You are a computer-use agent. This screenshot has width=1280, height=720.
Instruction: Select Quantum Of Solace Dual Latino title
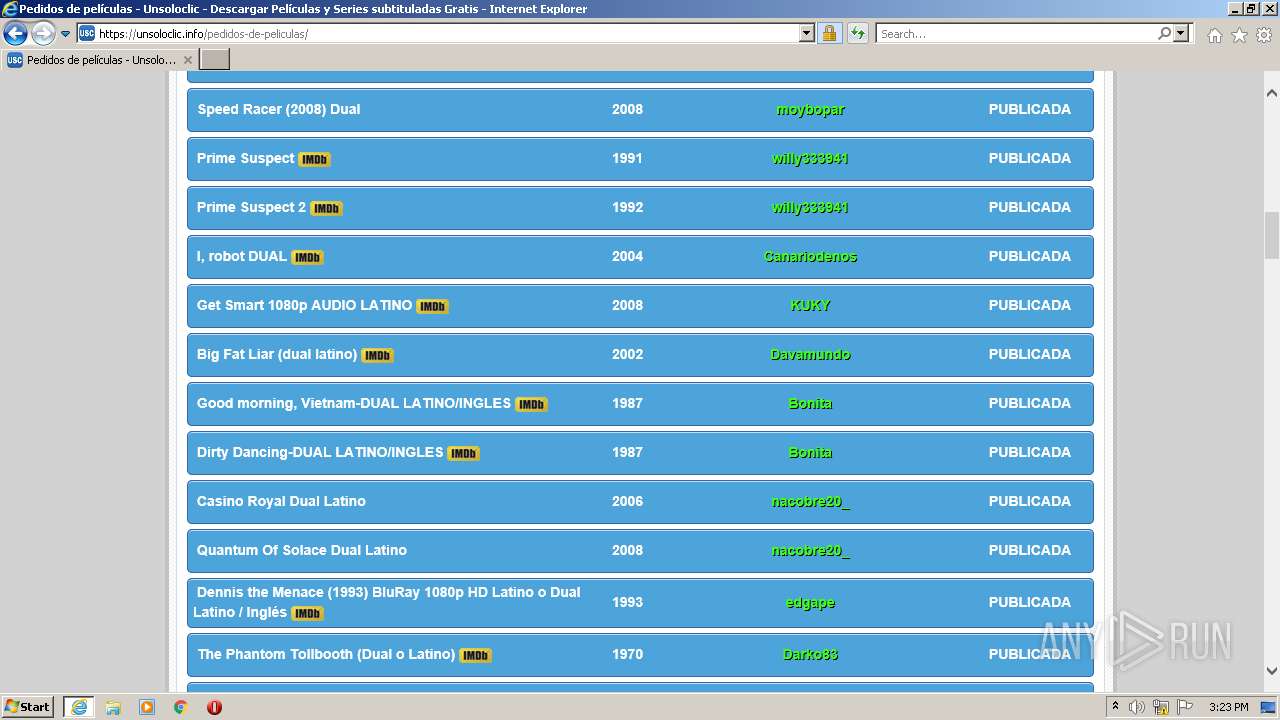(x=302, y=550)
